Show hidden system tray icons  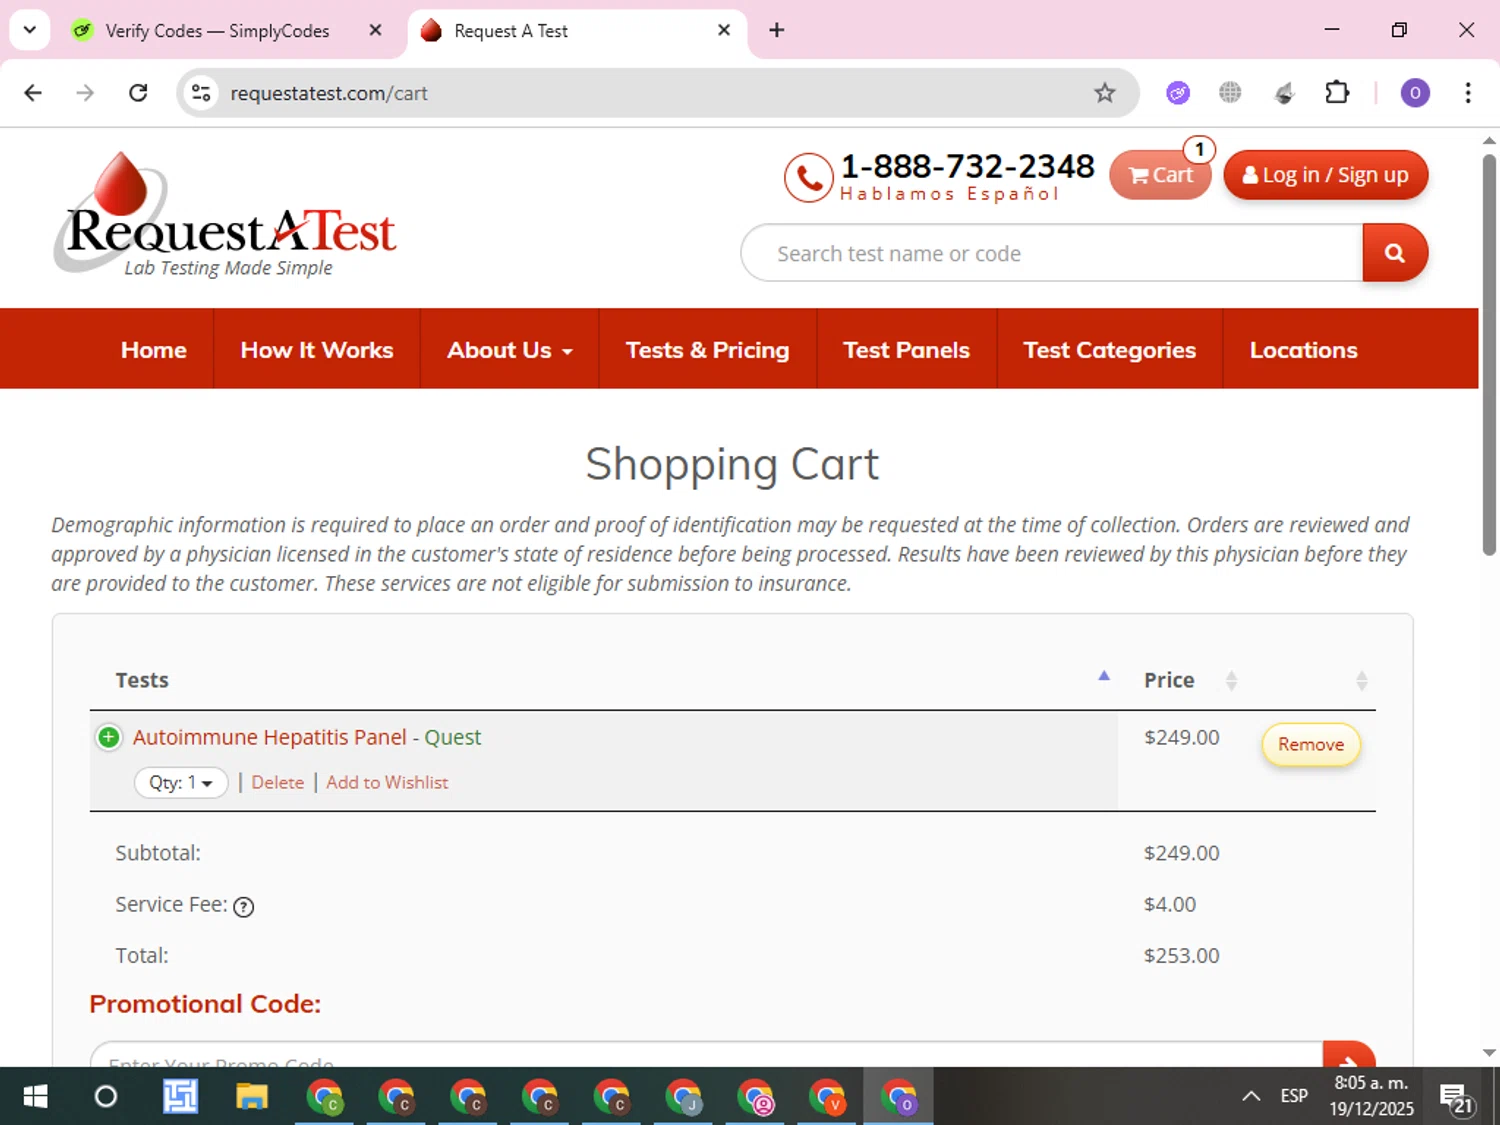point(1251,1096)
